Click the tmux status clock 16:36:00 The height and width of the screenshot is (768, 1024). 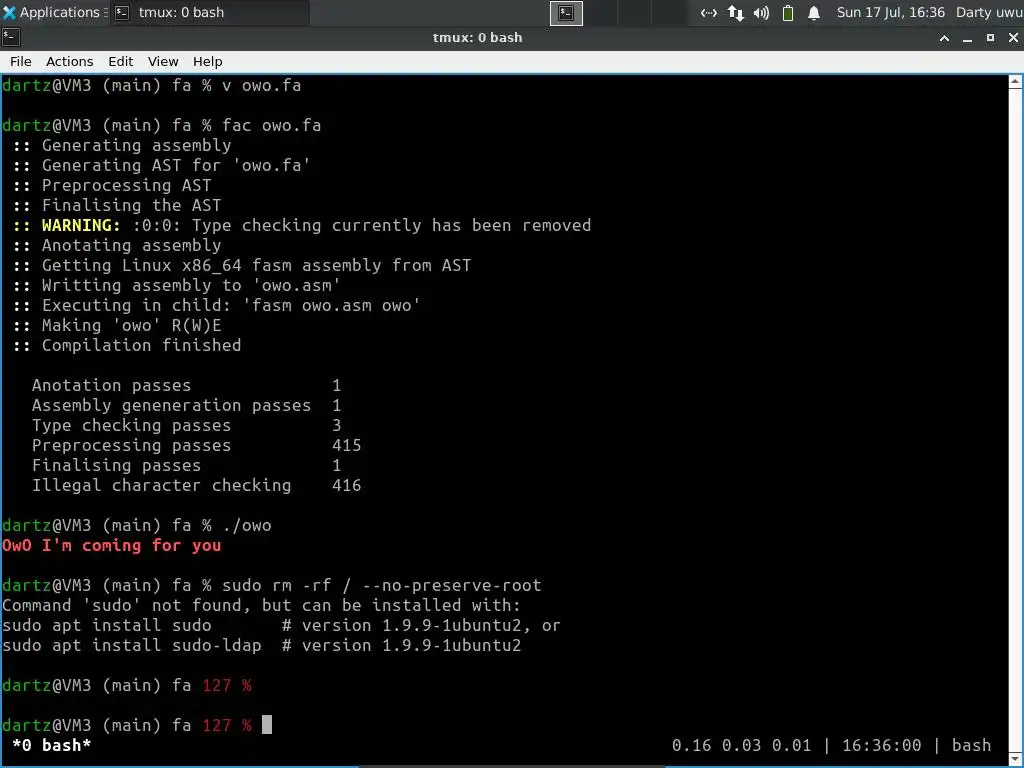[x=882, y=745]
